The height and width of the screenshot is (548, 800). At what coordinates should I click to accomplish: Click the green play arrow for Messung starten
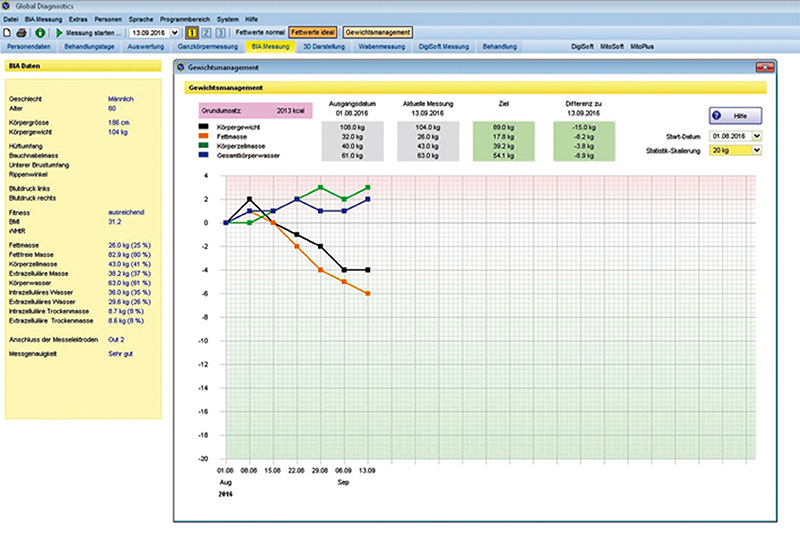tap(59, 33)
